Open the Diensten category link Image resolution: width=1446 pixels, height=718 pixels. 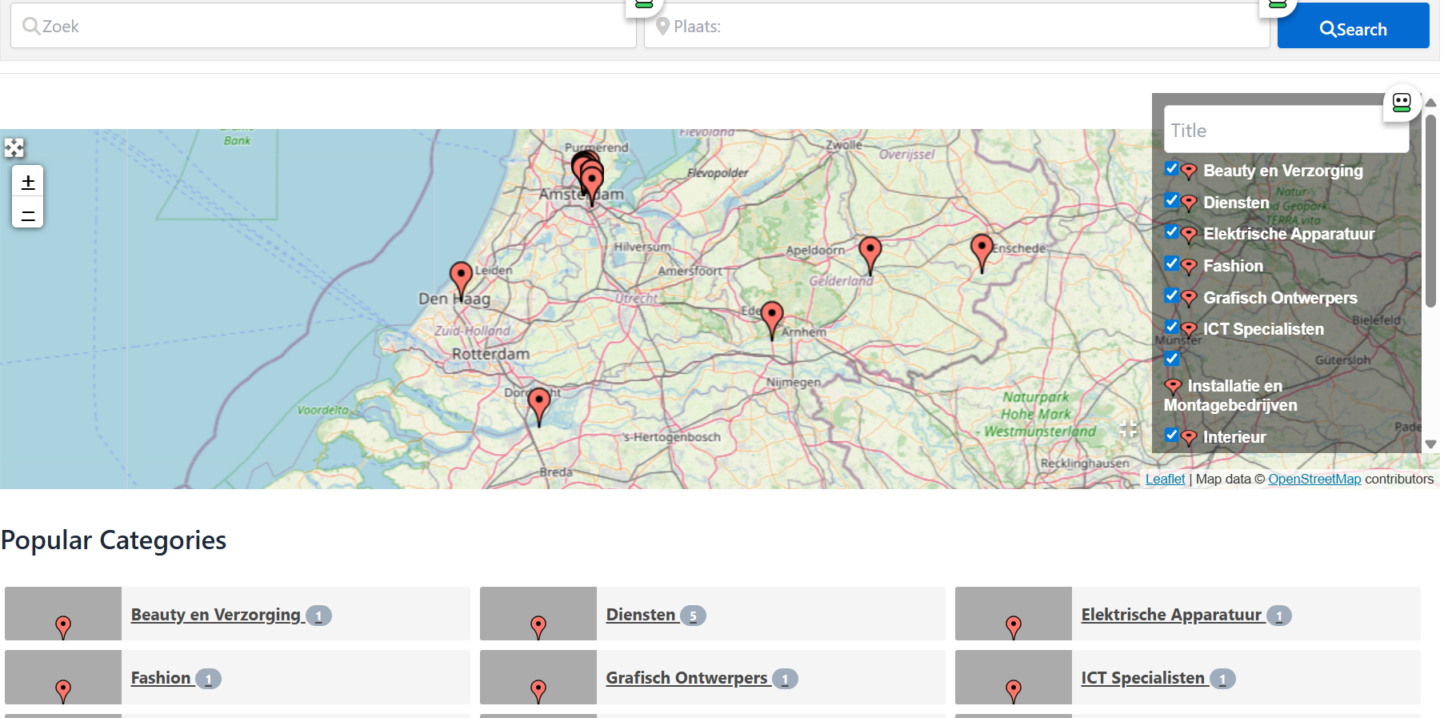[641, 615]
